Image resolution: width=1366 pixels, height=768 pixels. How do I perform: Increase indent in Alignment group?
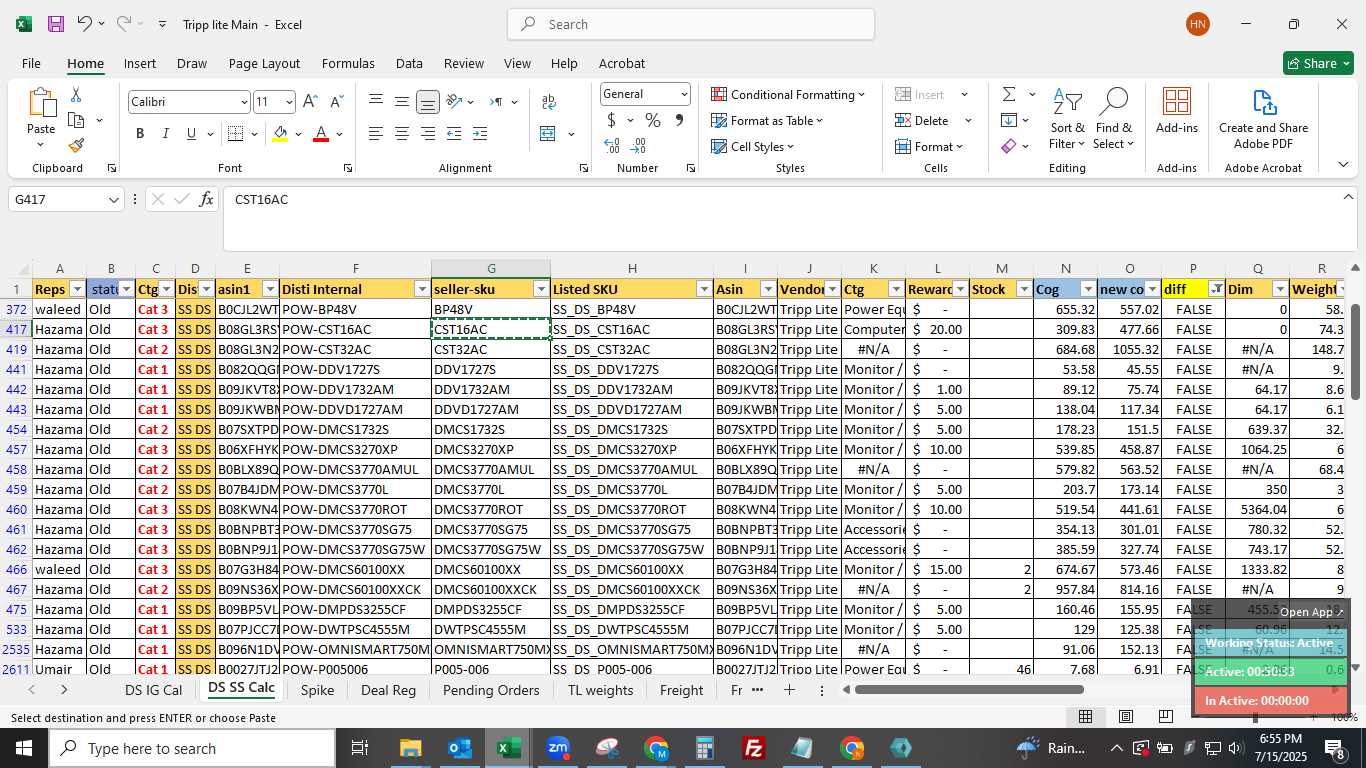click(479, 134)
